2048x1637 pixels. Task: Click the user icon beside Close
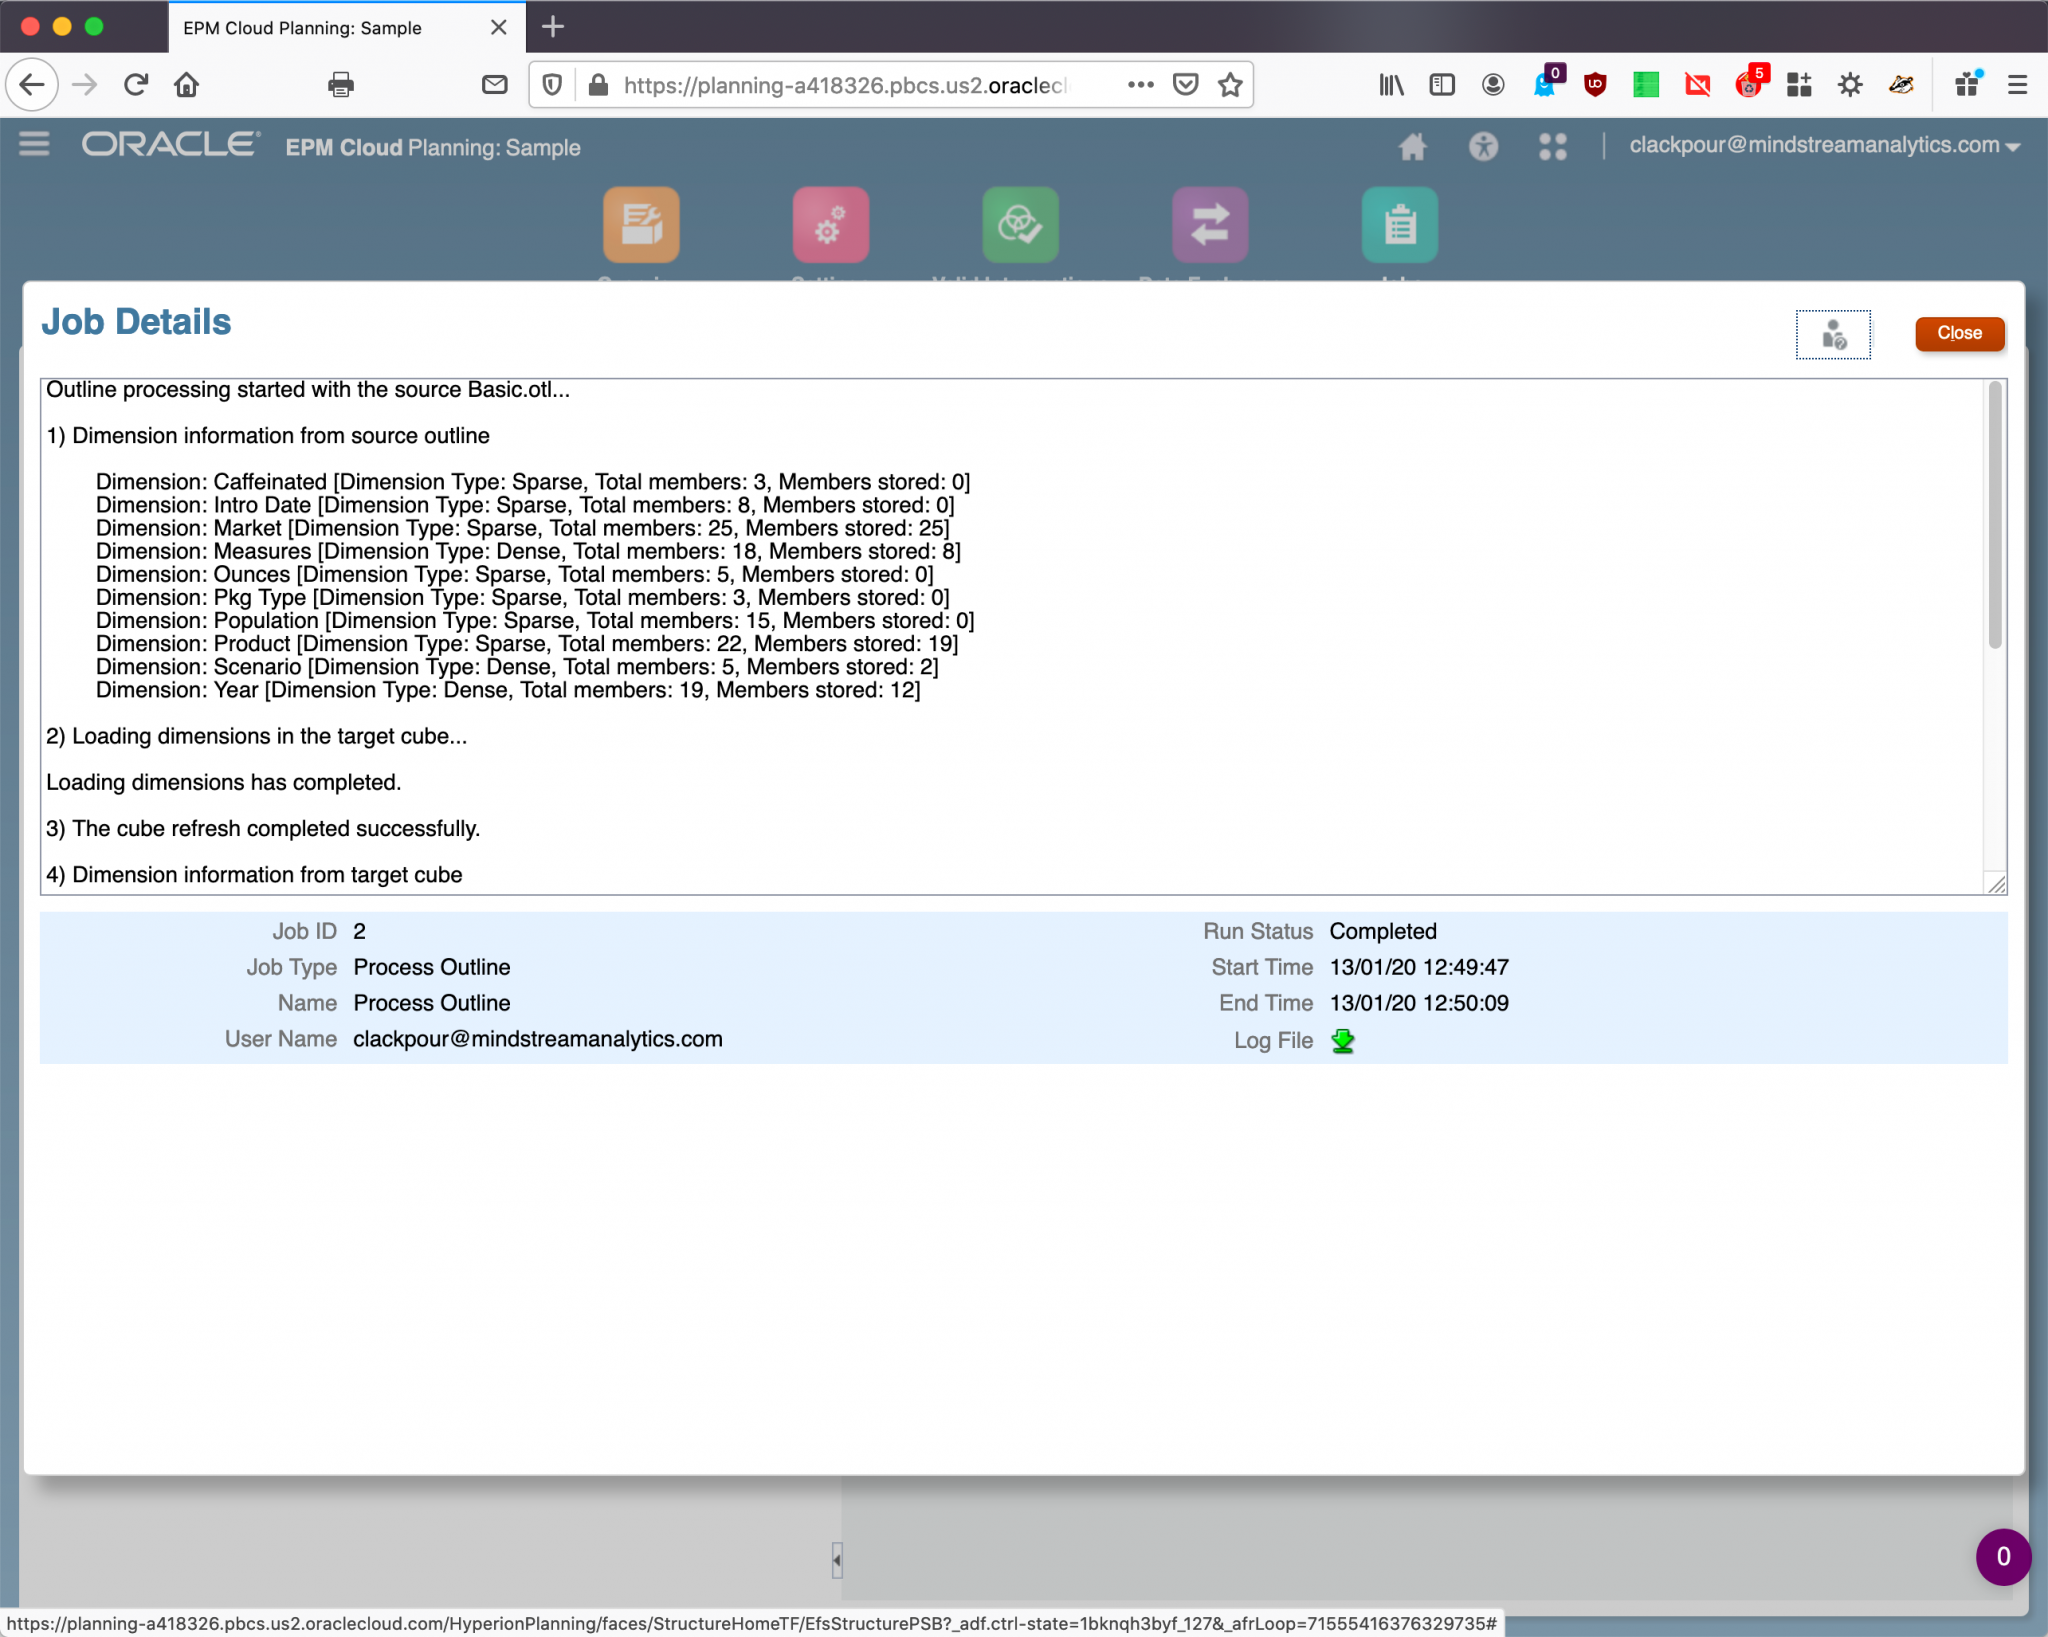point(1833,334)
